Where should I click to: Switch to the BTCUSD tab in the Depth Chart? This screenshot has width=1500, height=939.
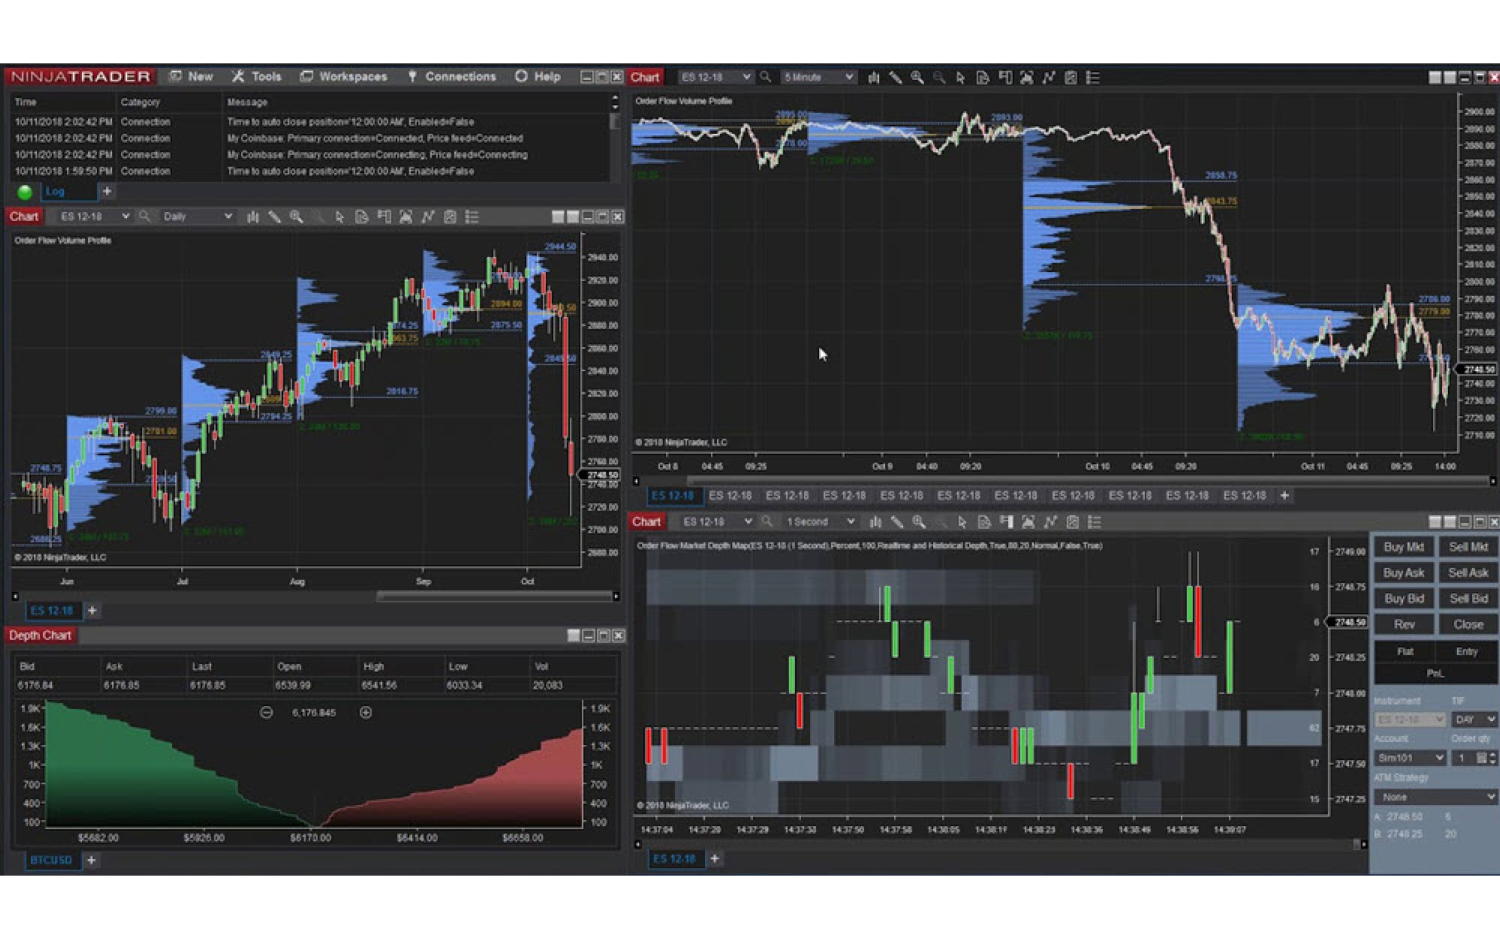(x=50, y=860)
